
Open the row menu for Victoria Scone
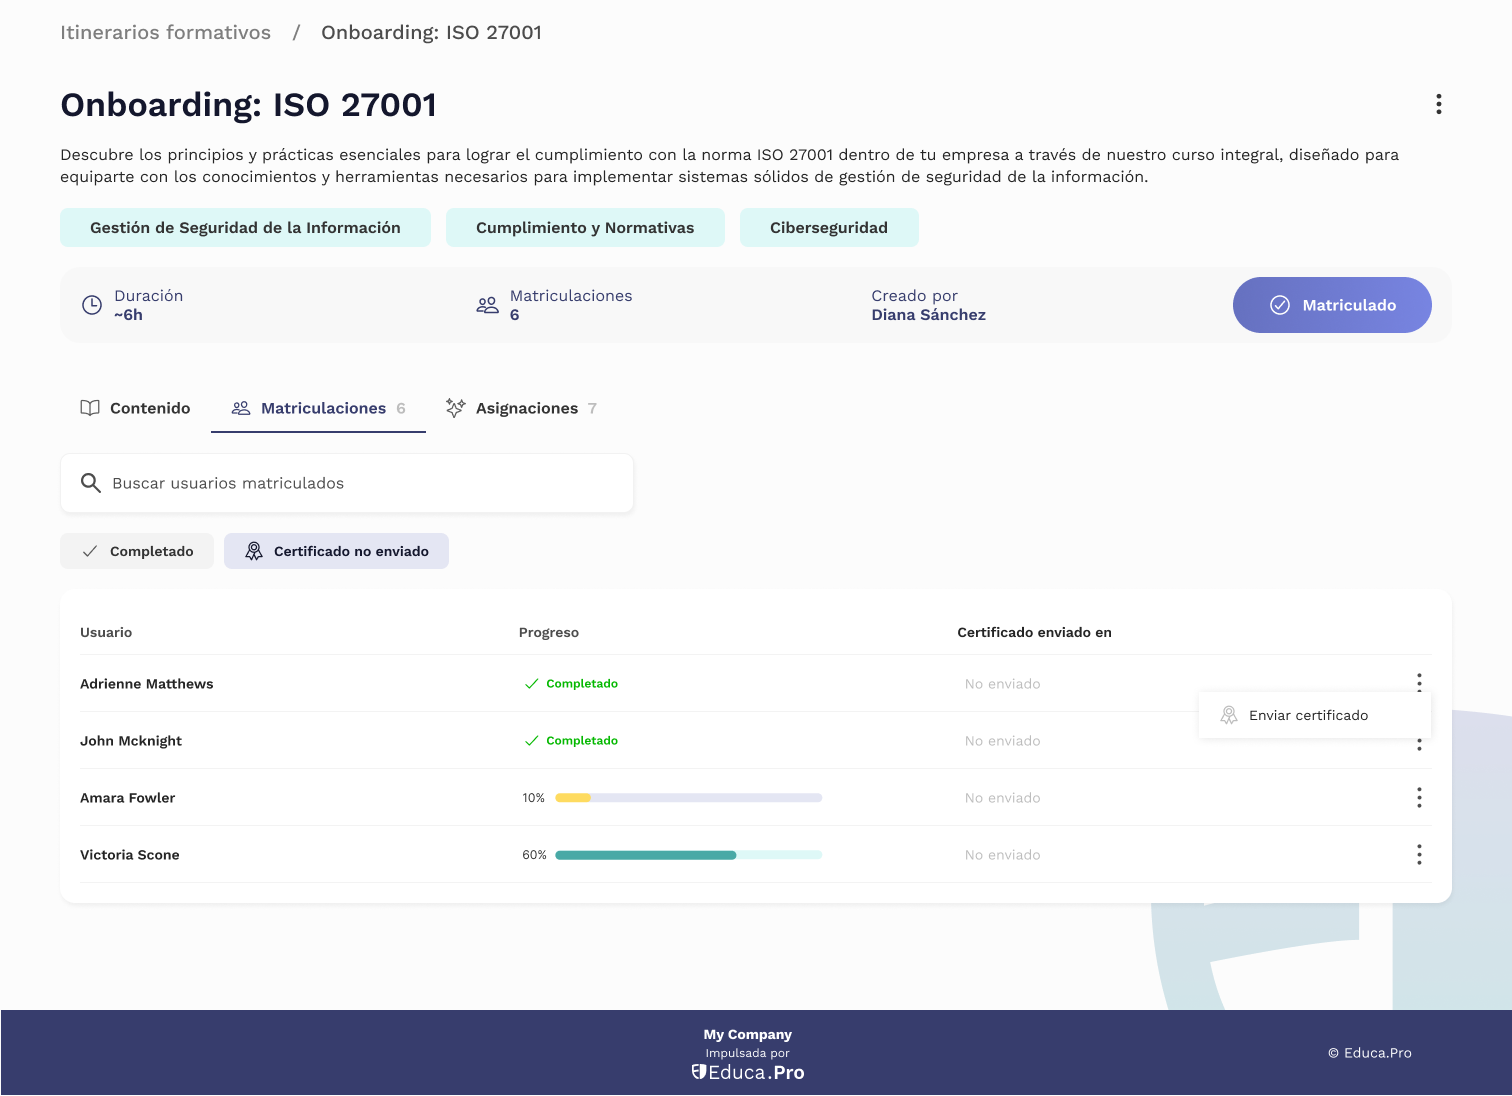coord(1419,854)
